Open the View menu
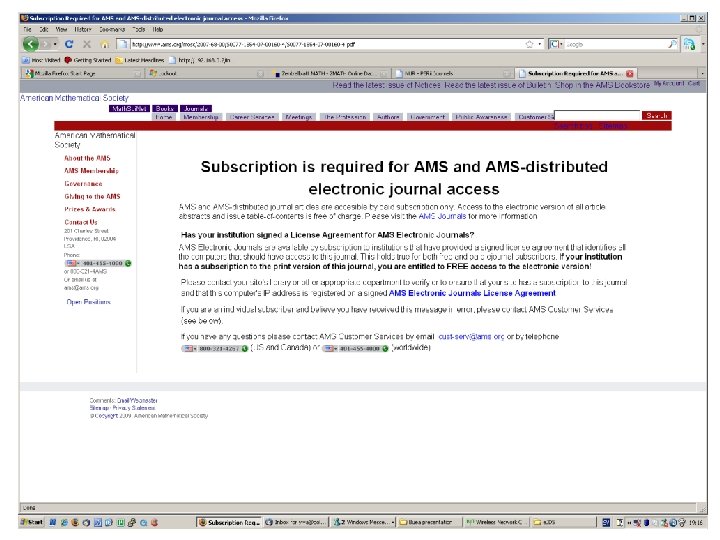Viewport: 720px width, 540px height. [61, 29]
